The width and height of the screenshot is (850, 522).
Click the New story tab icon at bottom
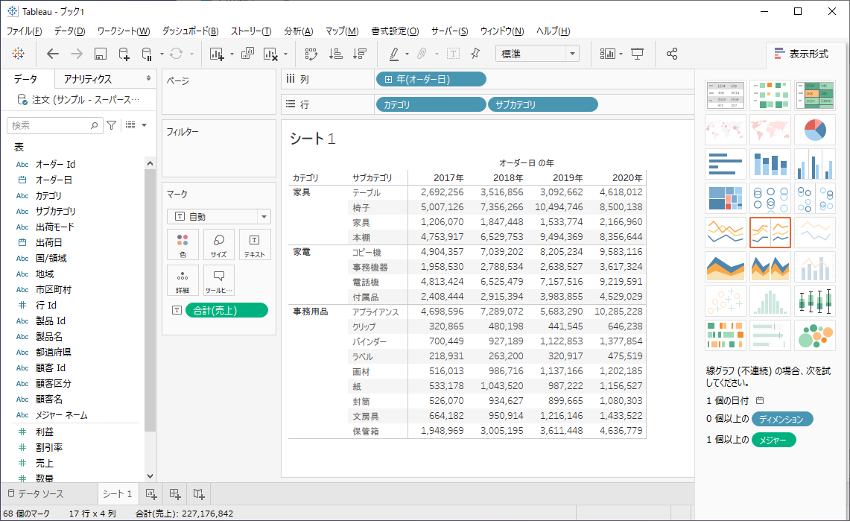point(199,494)
